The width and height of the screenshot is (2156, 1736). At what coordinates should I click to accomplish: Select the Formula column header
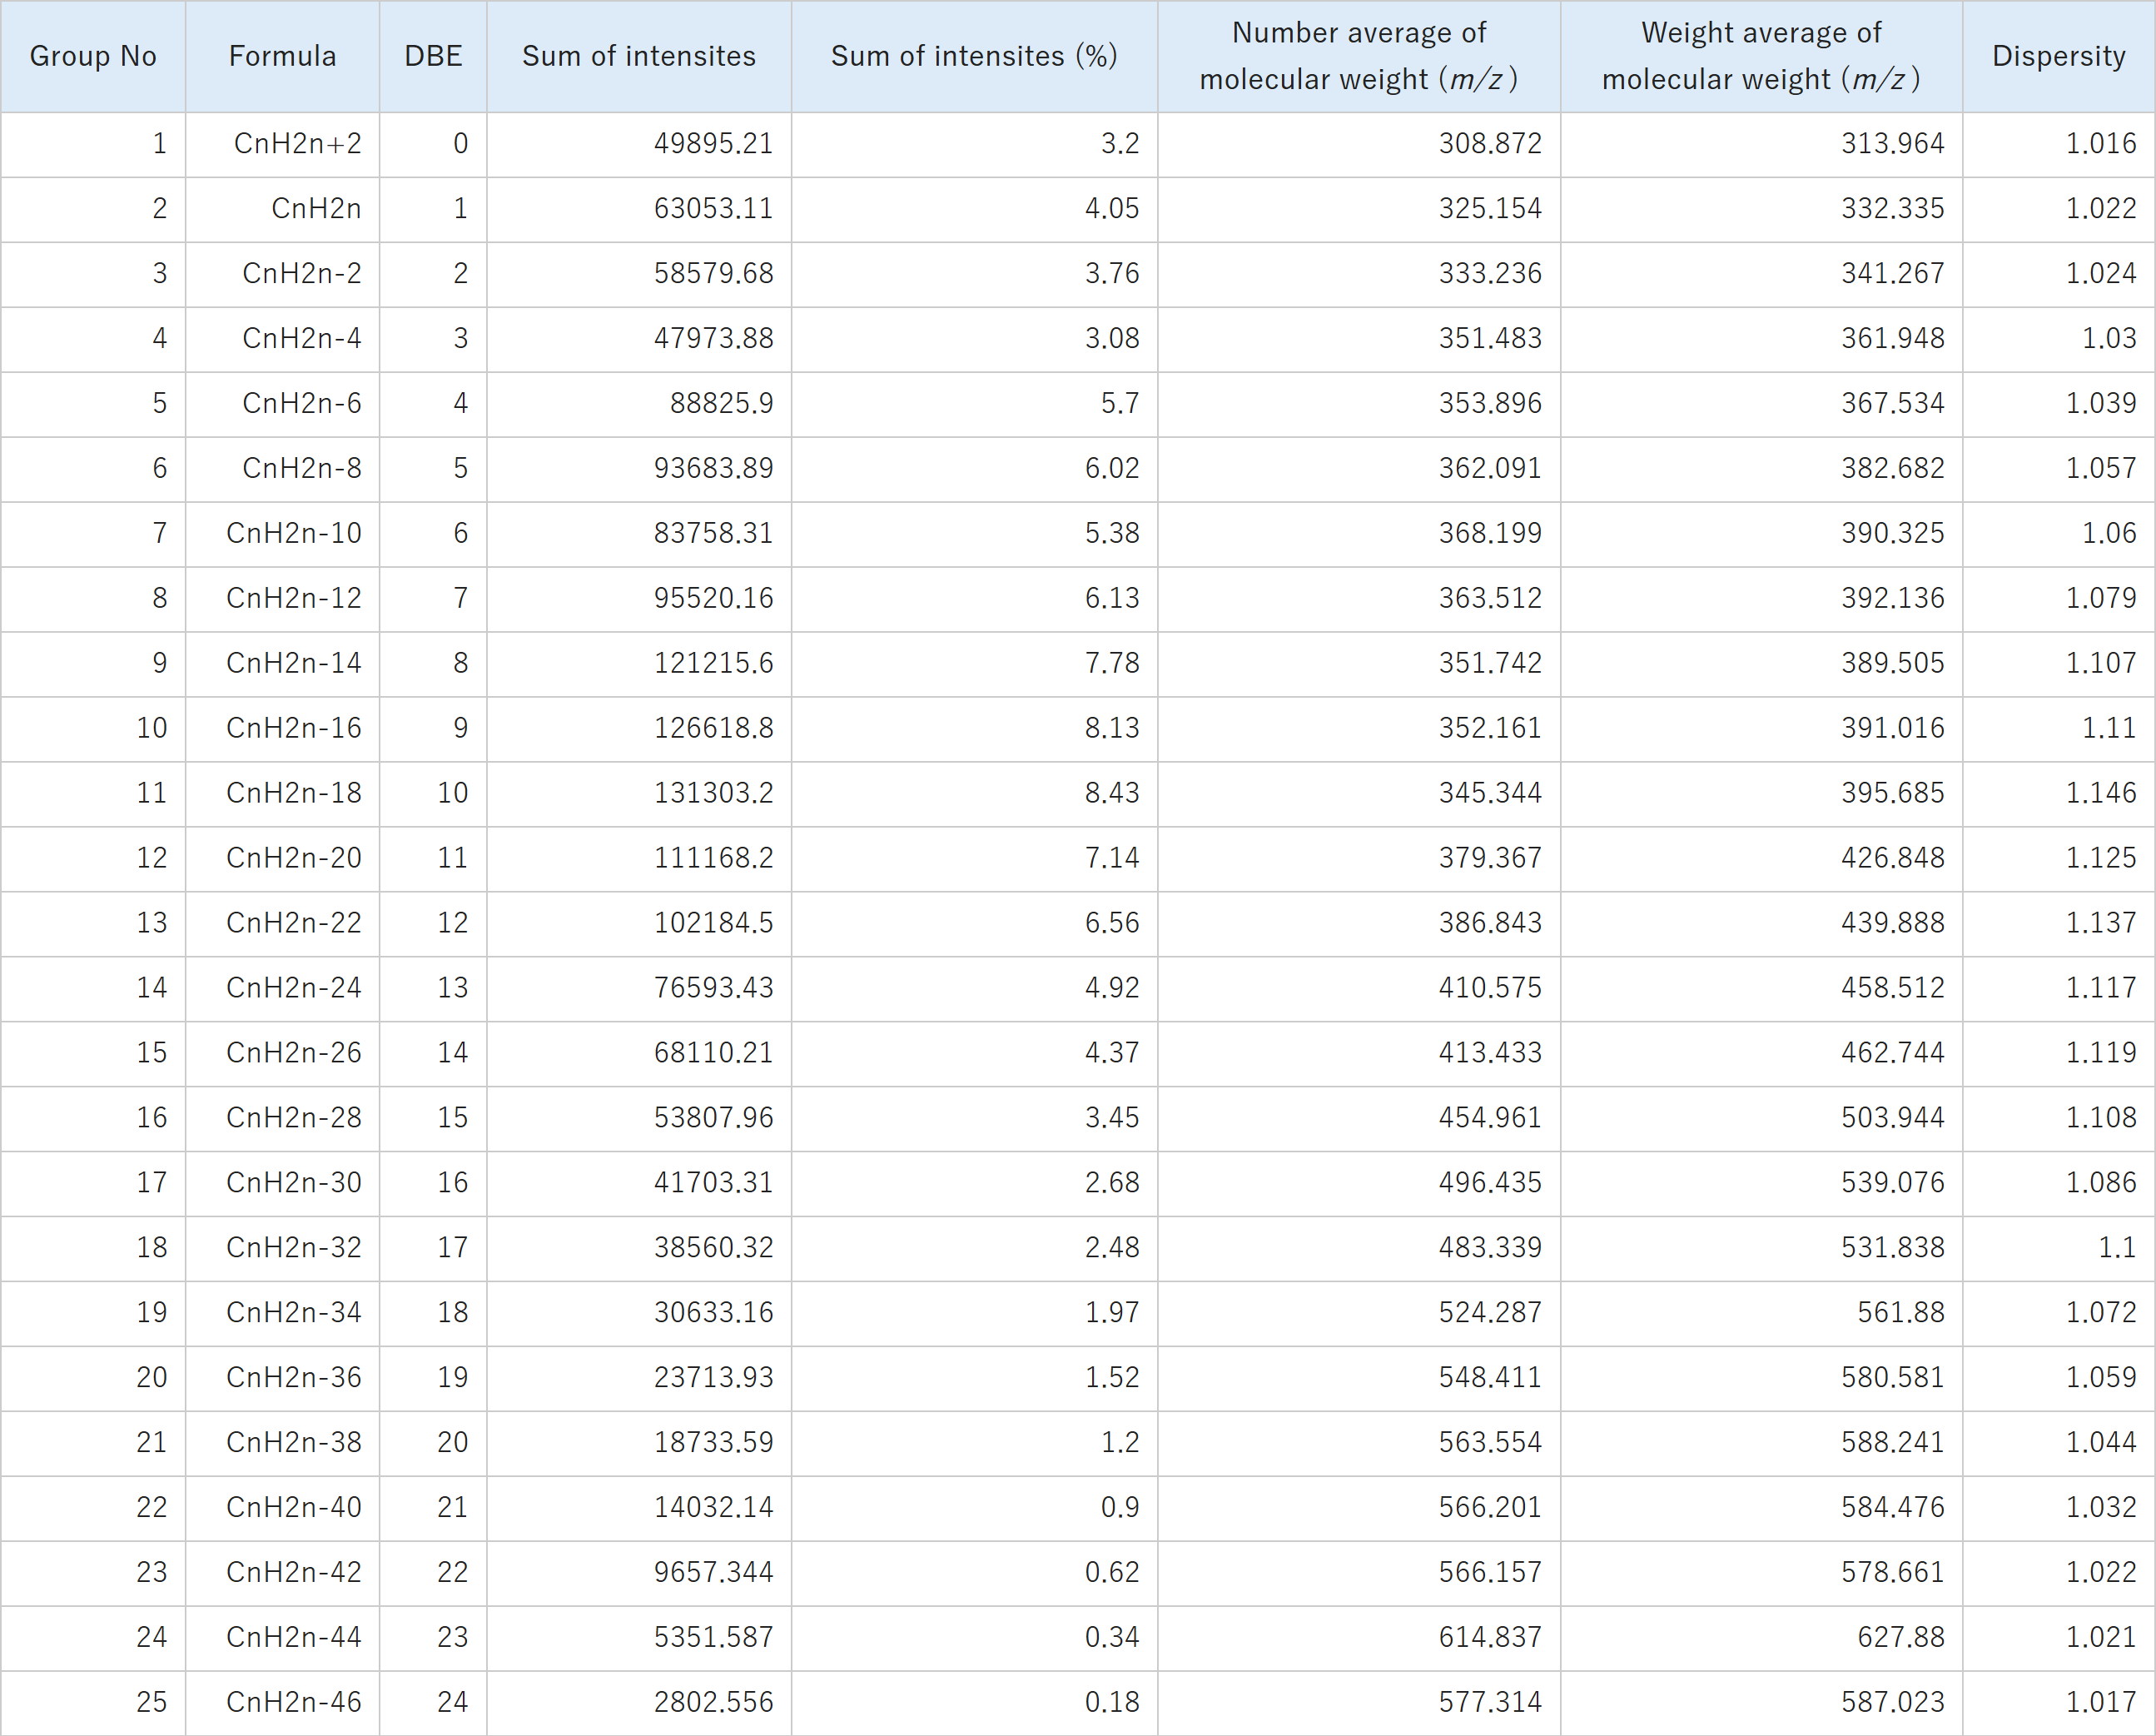283,56
